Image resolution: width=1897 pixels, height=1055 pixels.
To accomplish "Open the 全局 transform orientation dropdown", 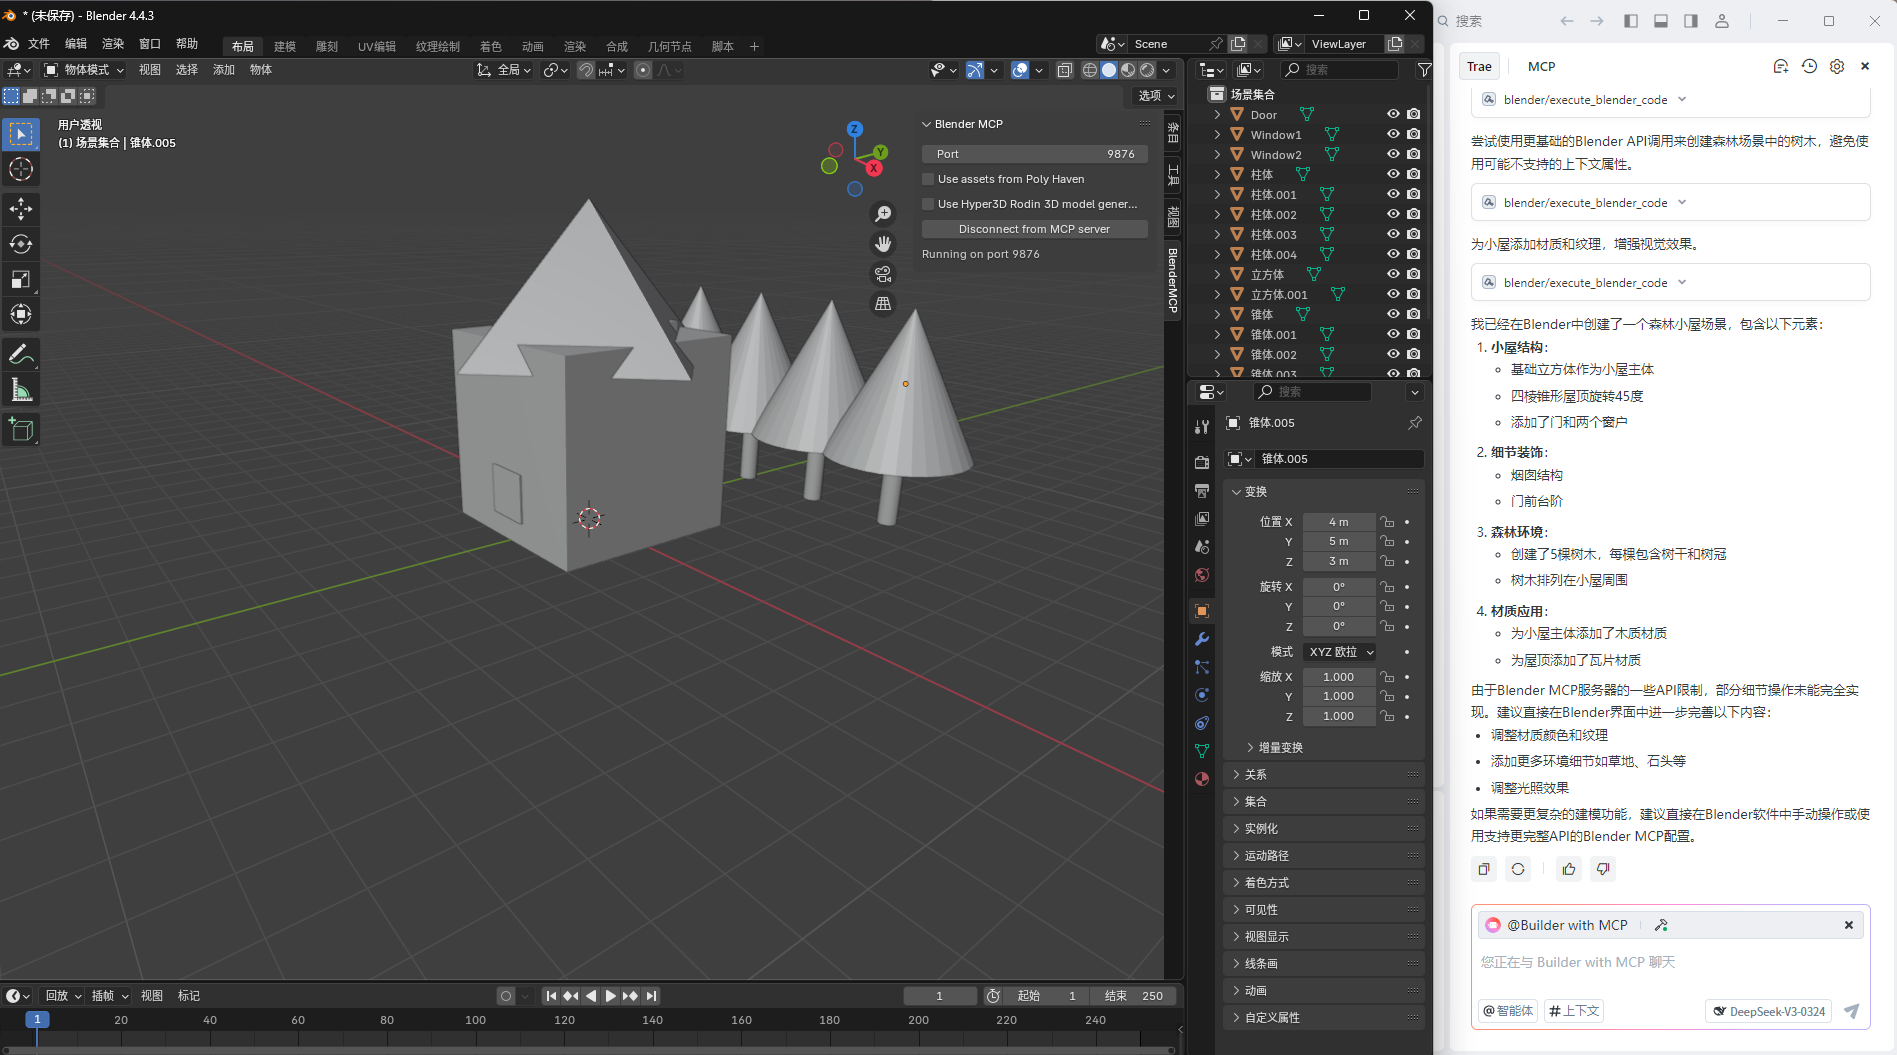I will tap(502, 70).
